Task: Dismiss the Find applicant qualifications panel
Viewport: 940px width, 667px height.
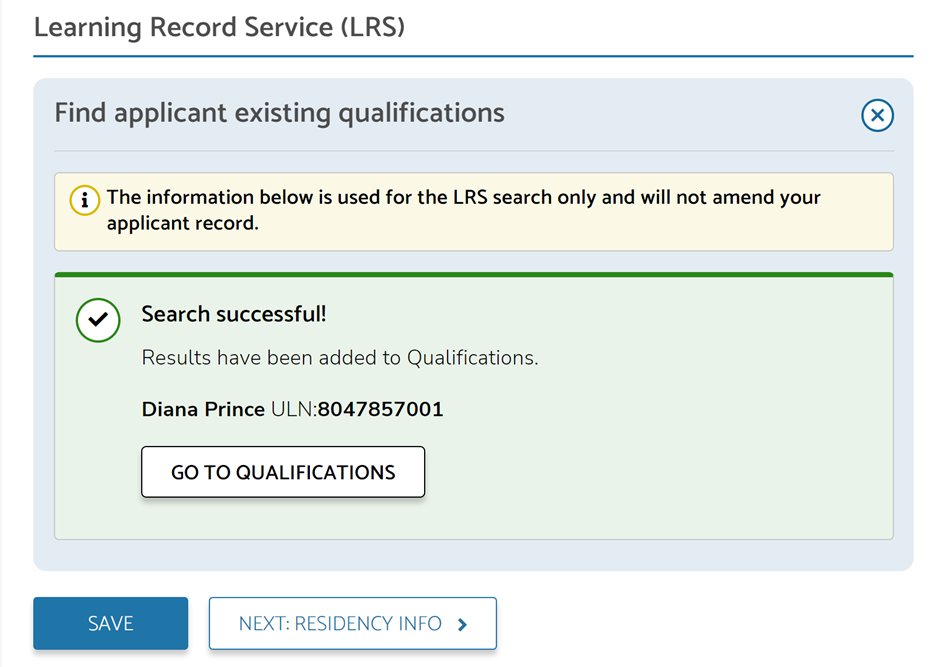Action: (x=877, y=115)
